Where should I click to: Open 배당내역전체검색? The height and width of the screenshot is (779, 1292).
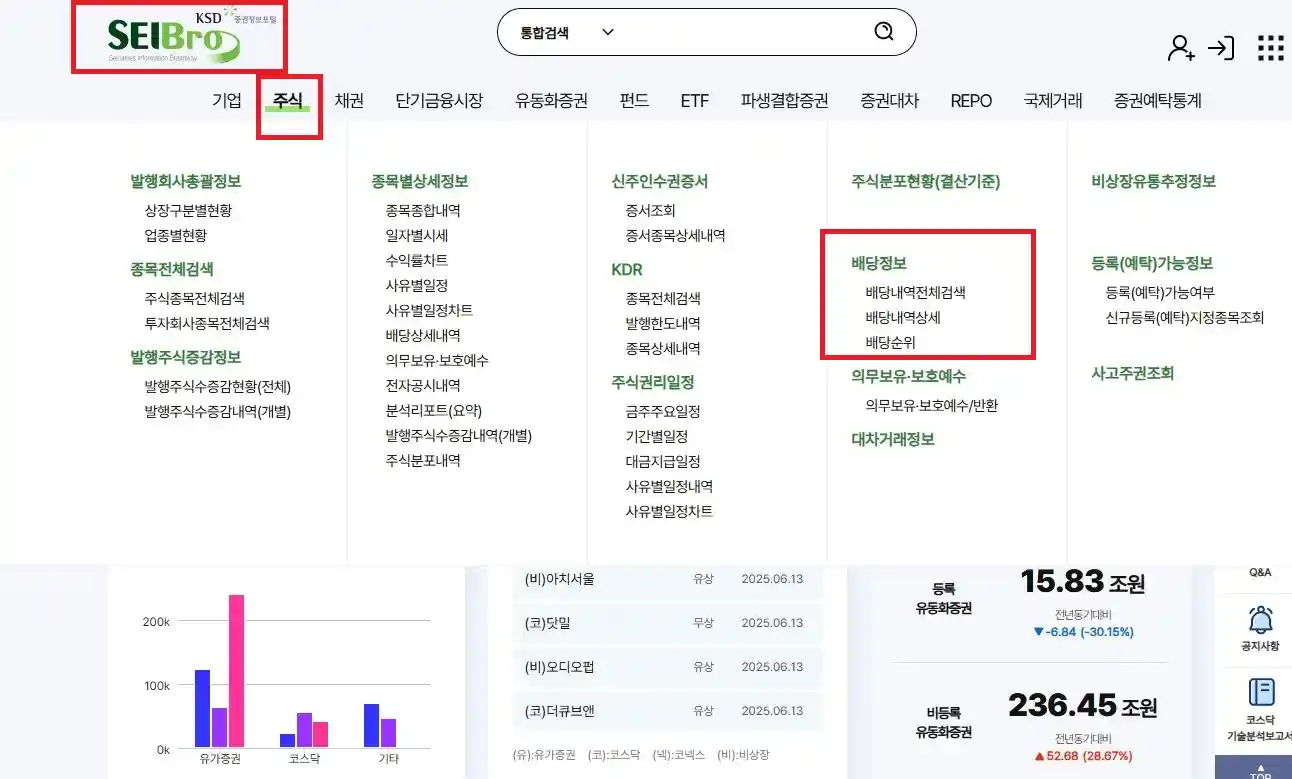(915, 293)
